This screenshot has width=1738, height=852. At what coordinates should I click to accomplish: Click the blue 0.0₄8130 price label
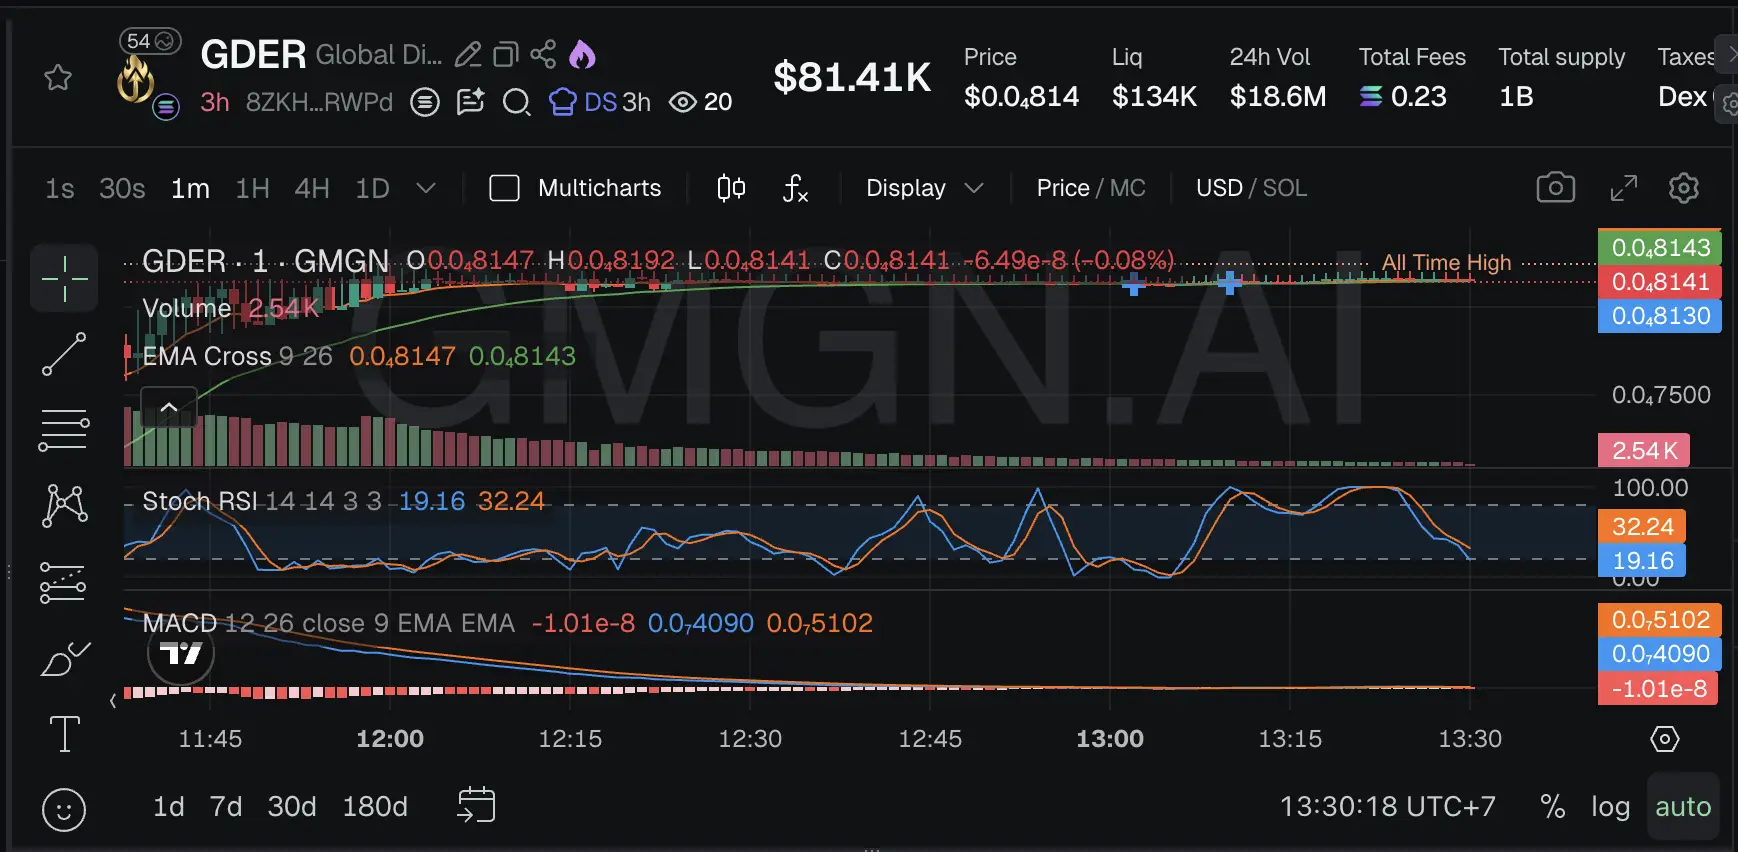(1660, 315)
